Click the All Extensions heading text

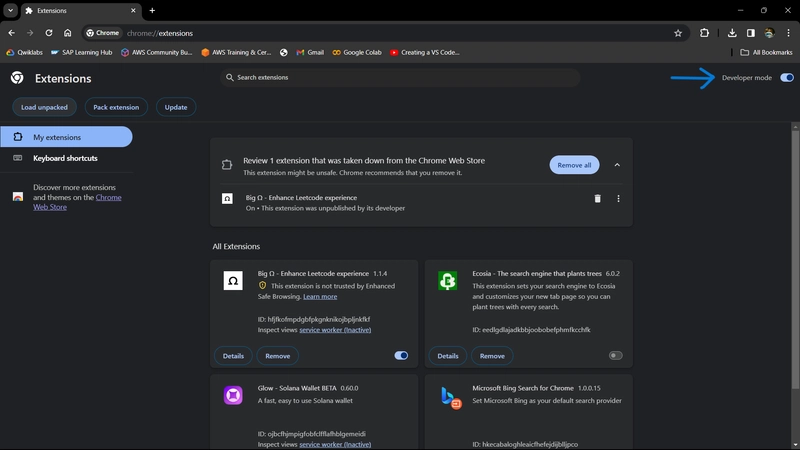coord(236,246)
